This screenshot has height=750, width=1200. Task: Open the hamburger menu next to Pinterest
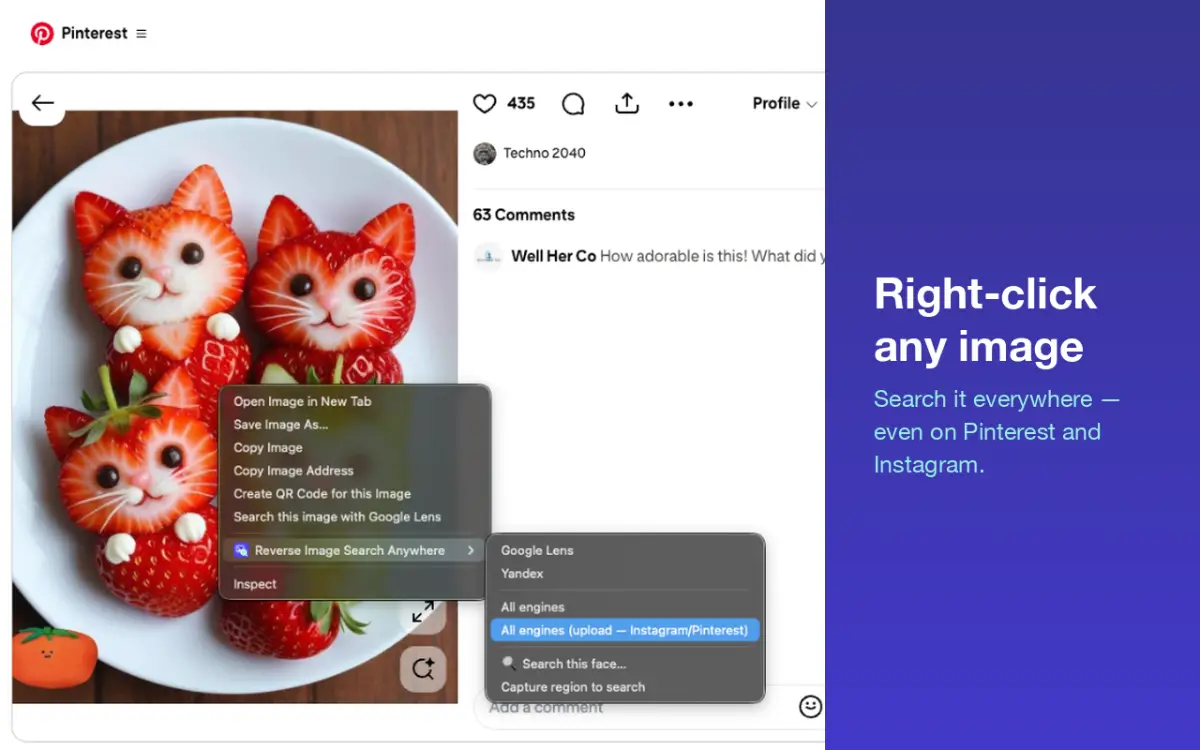point(141,34)
